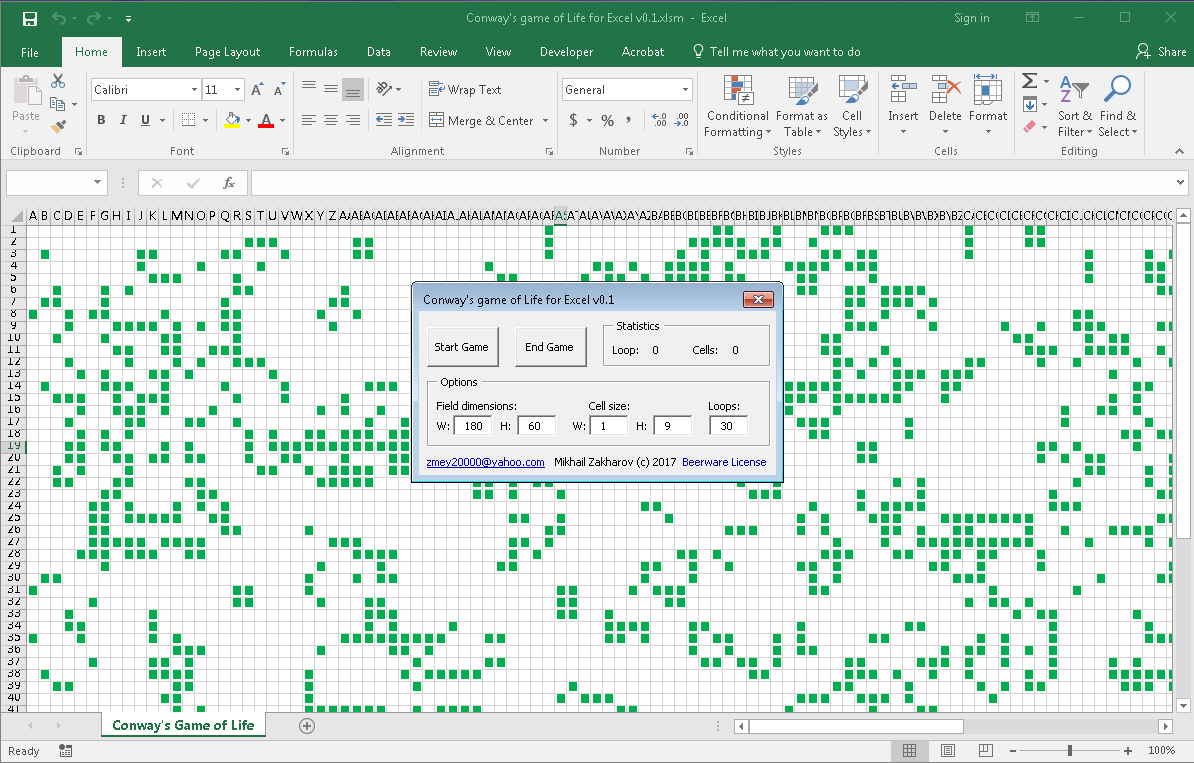The width and height of the screenshot is (1194, 763).
Task: Redo the last undone action
Action: (93, 18)
